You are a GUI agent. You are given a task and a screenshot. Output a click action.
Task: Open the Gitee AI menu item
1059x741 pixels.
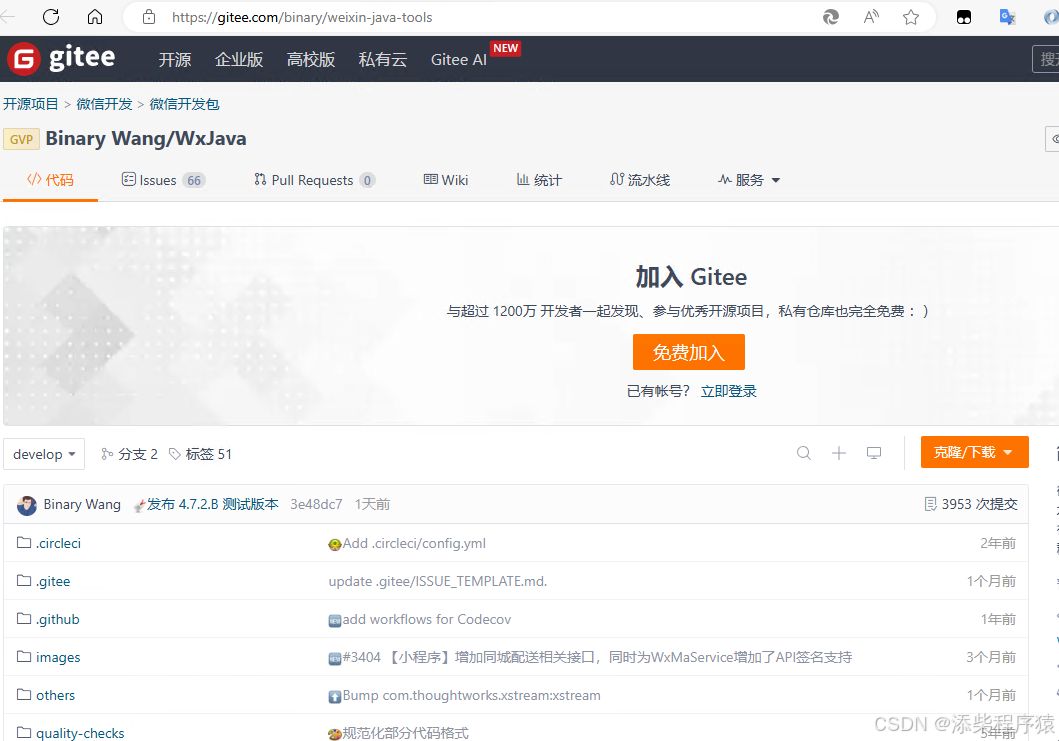coord(459,59)
